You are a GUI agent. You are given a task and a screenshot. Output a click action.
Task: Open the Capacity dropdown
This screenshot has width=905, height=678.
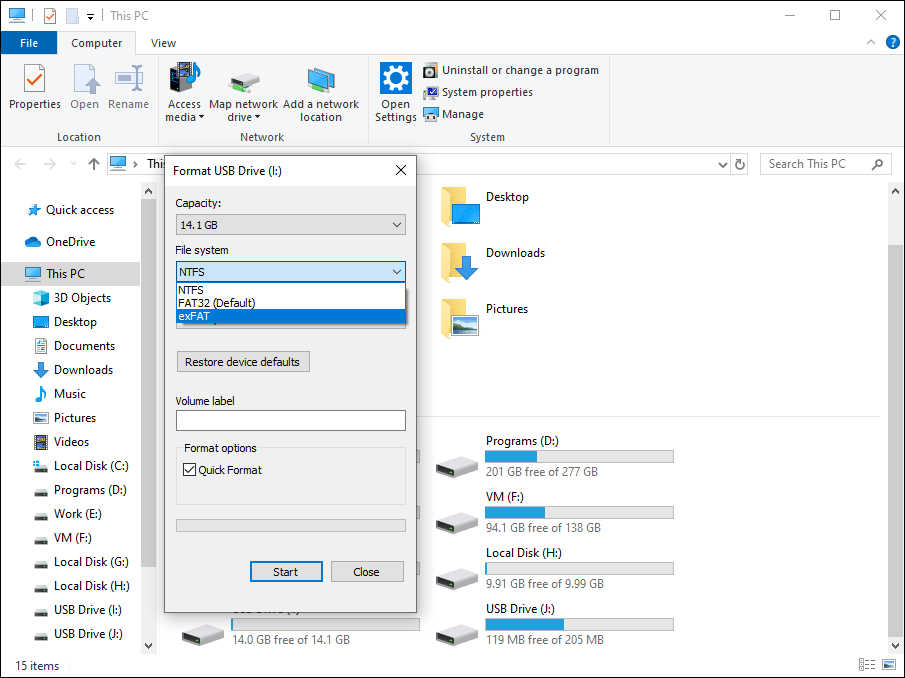click(x=290, y=225)
